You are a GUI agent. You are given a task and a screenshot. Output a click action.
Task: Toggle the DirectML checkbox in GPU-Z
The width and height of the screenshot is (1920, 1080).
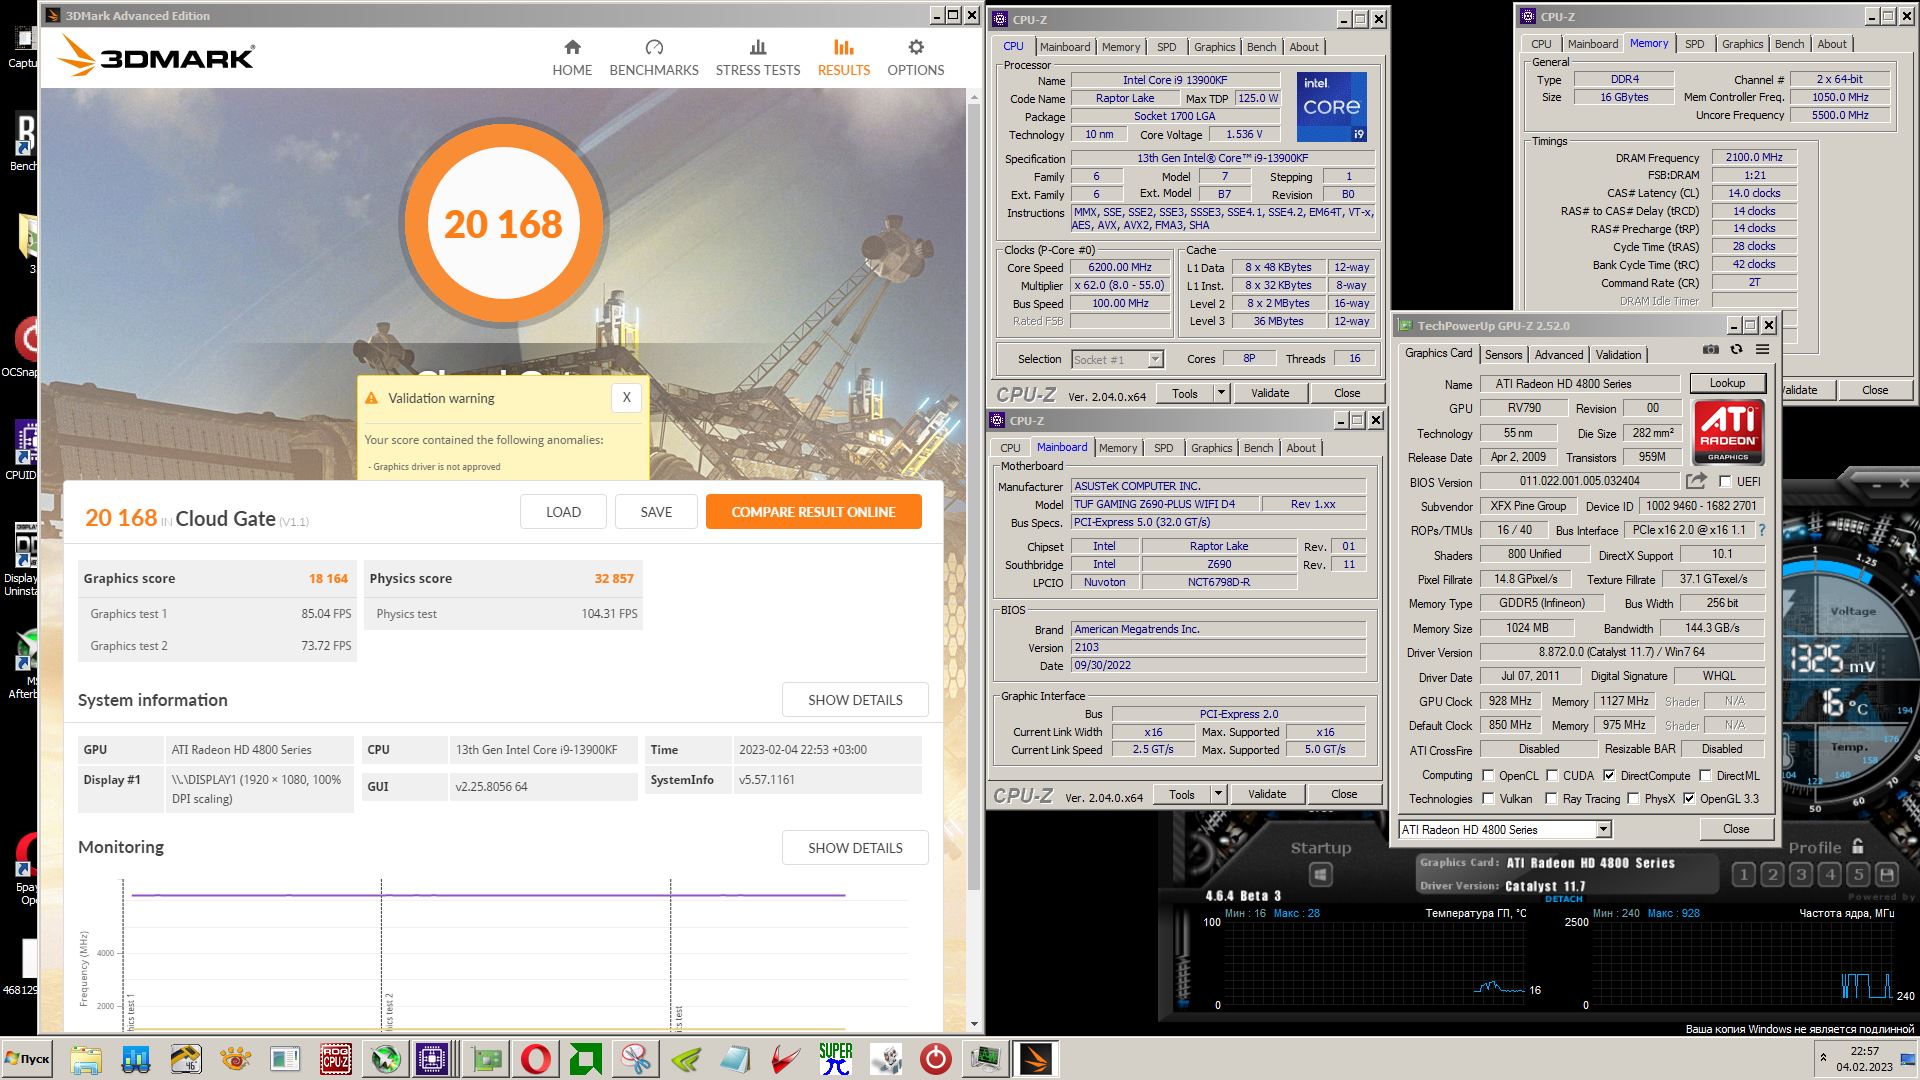[x=1705, y=775]
